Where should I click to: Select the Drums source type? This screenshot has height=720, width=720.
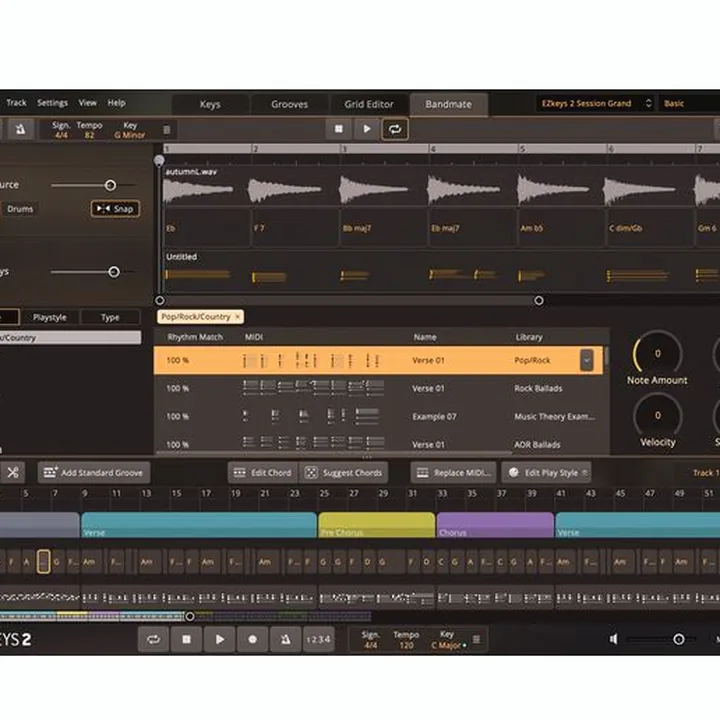[x=20, y=209]
